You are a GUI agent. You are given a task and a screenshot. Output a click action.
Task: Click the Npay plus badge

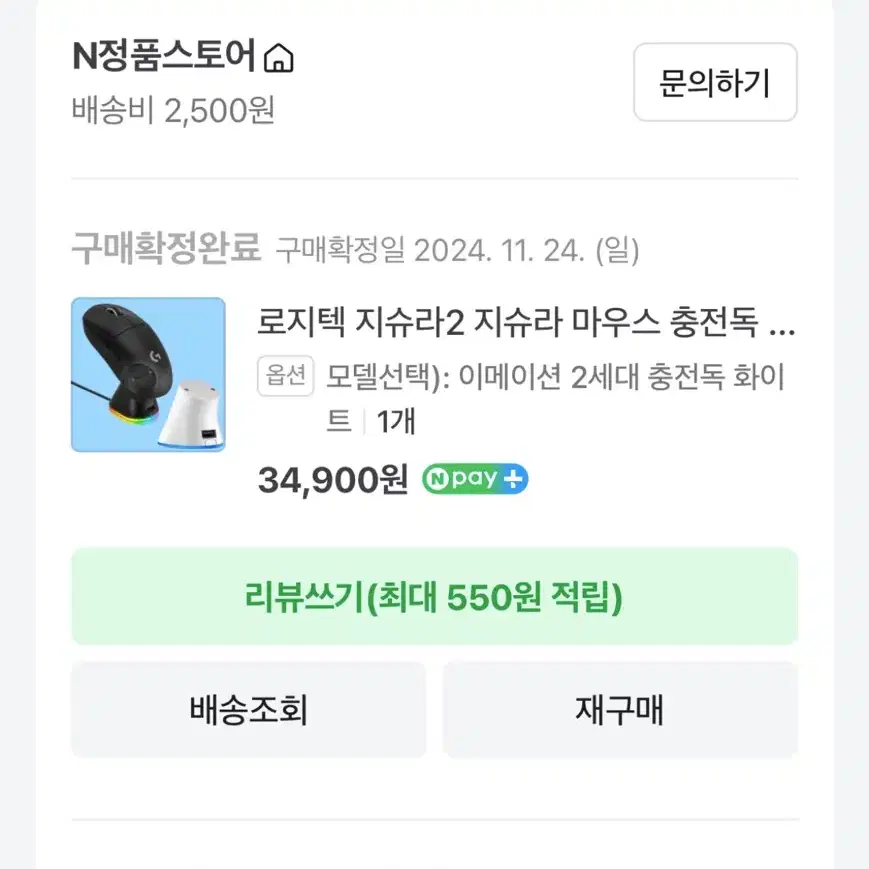point(475,479)
